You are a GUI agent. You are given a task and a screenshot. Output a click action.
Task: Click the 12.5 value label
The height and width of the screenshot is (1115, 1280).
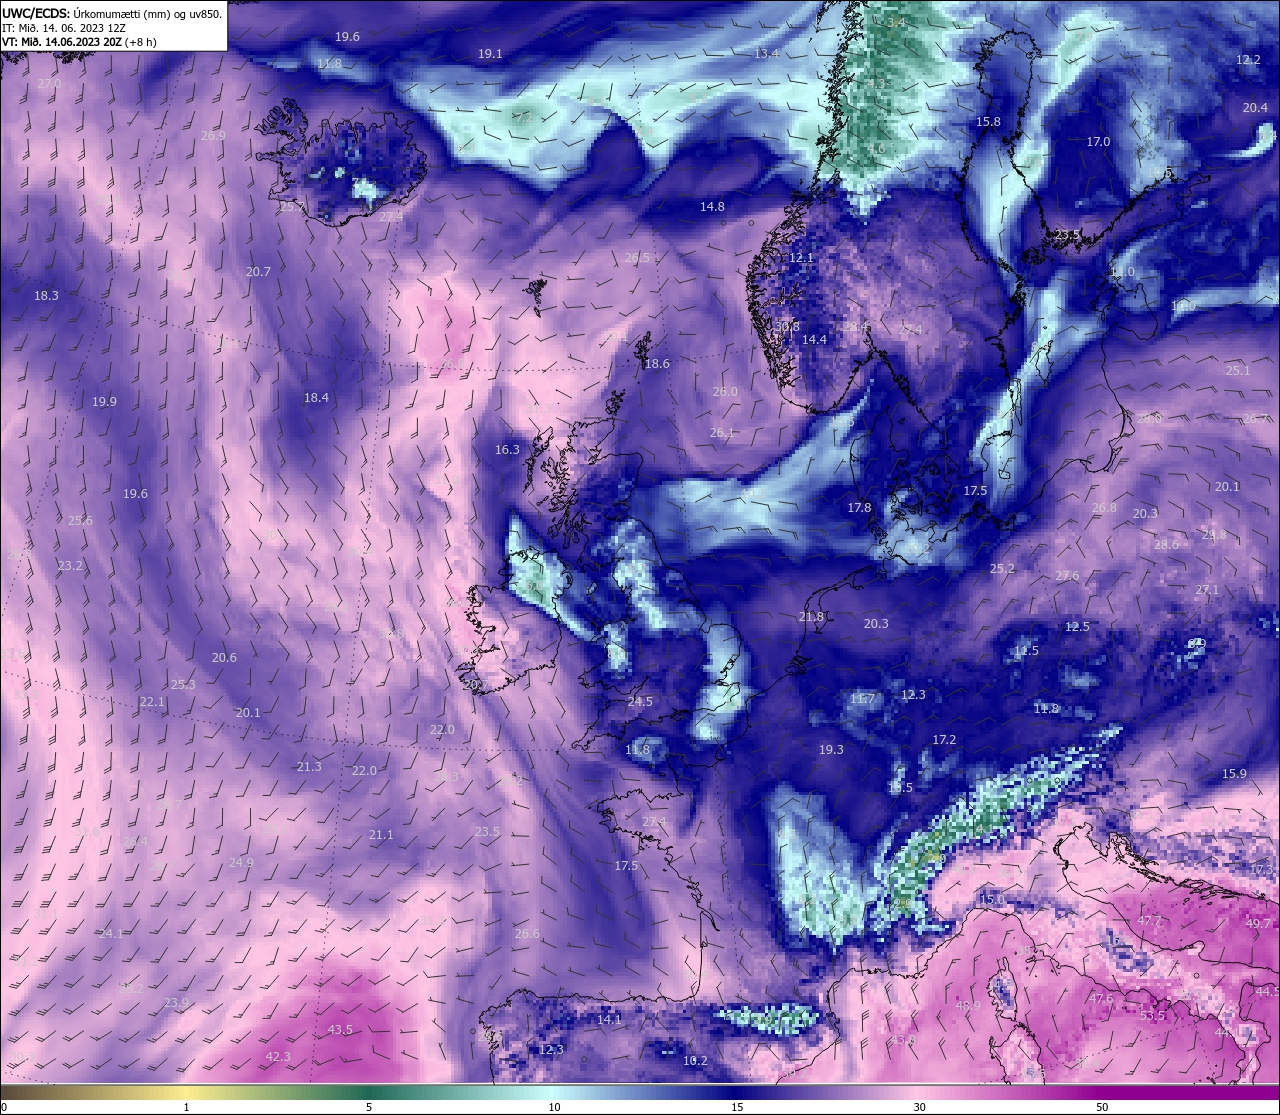click(1077, 627)
